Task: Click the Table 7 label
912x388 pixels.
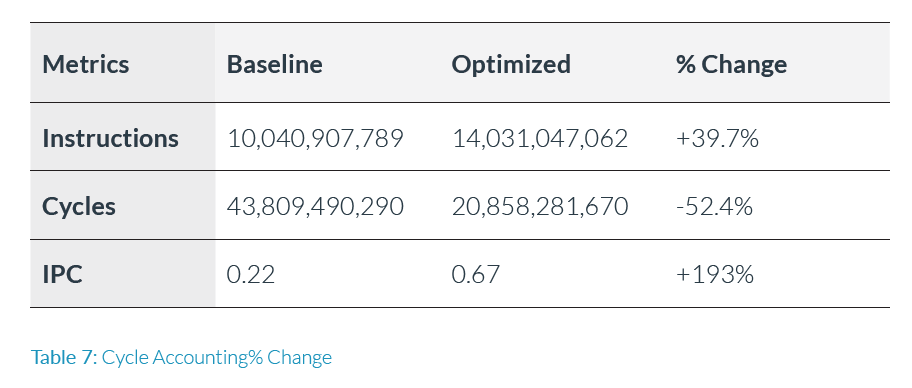Action: (64, 357)
